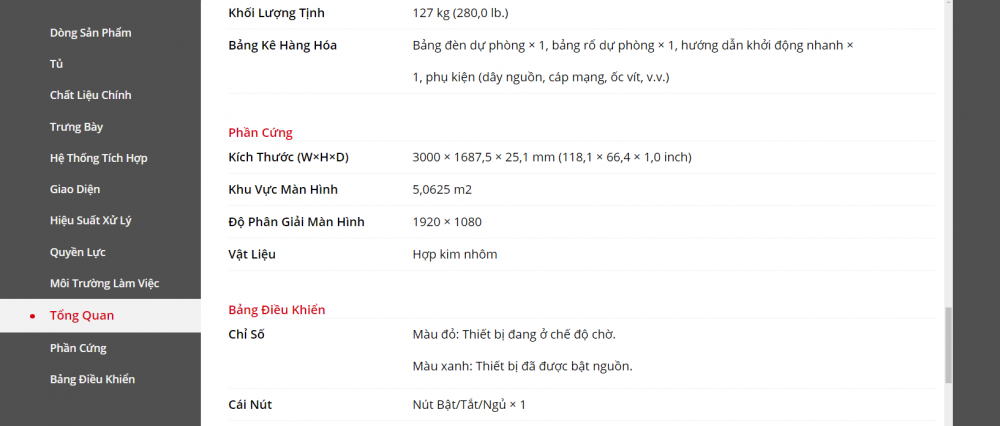Viewport: 1000px width, 426px height.
Task: Select Giao Diện in the left navigation
Action: 74,189
